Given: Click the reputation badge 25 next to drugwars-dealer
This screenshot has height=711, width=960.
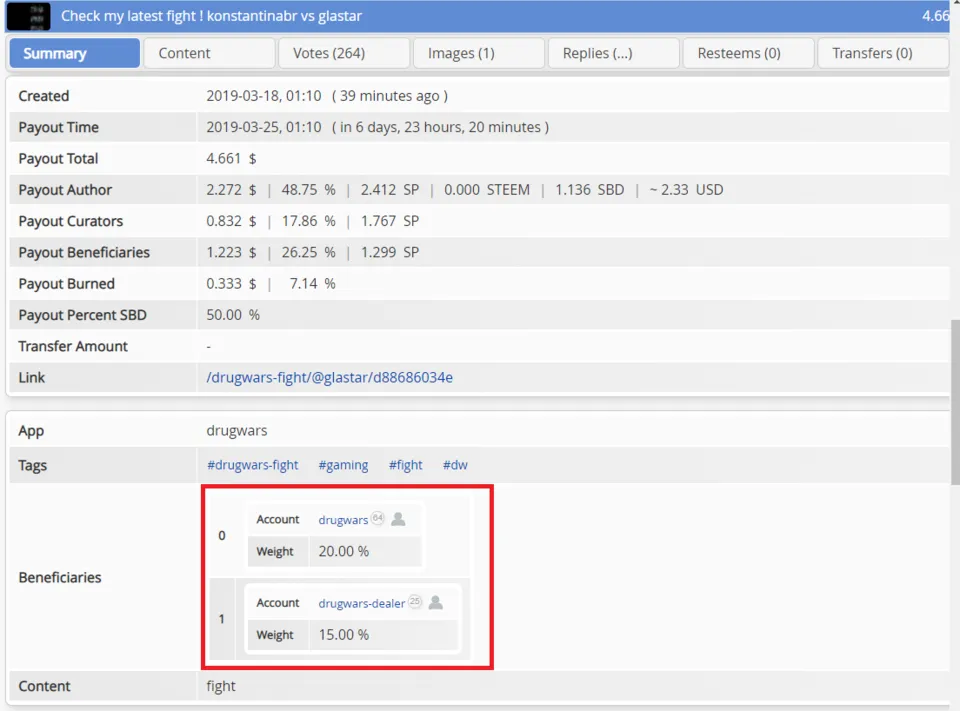Looking at the screenshot, I should point(415,601).
